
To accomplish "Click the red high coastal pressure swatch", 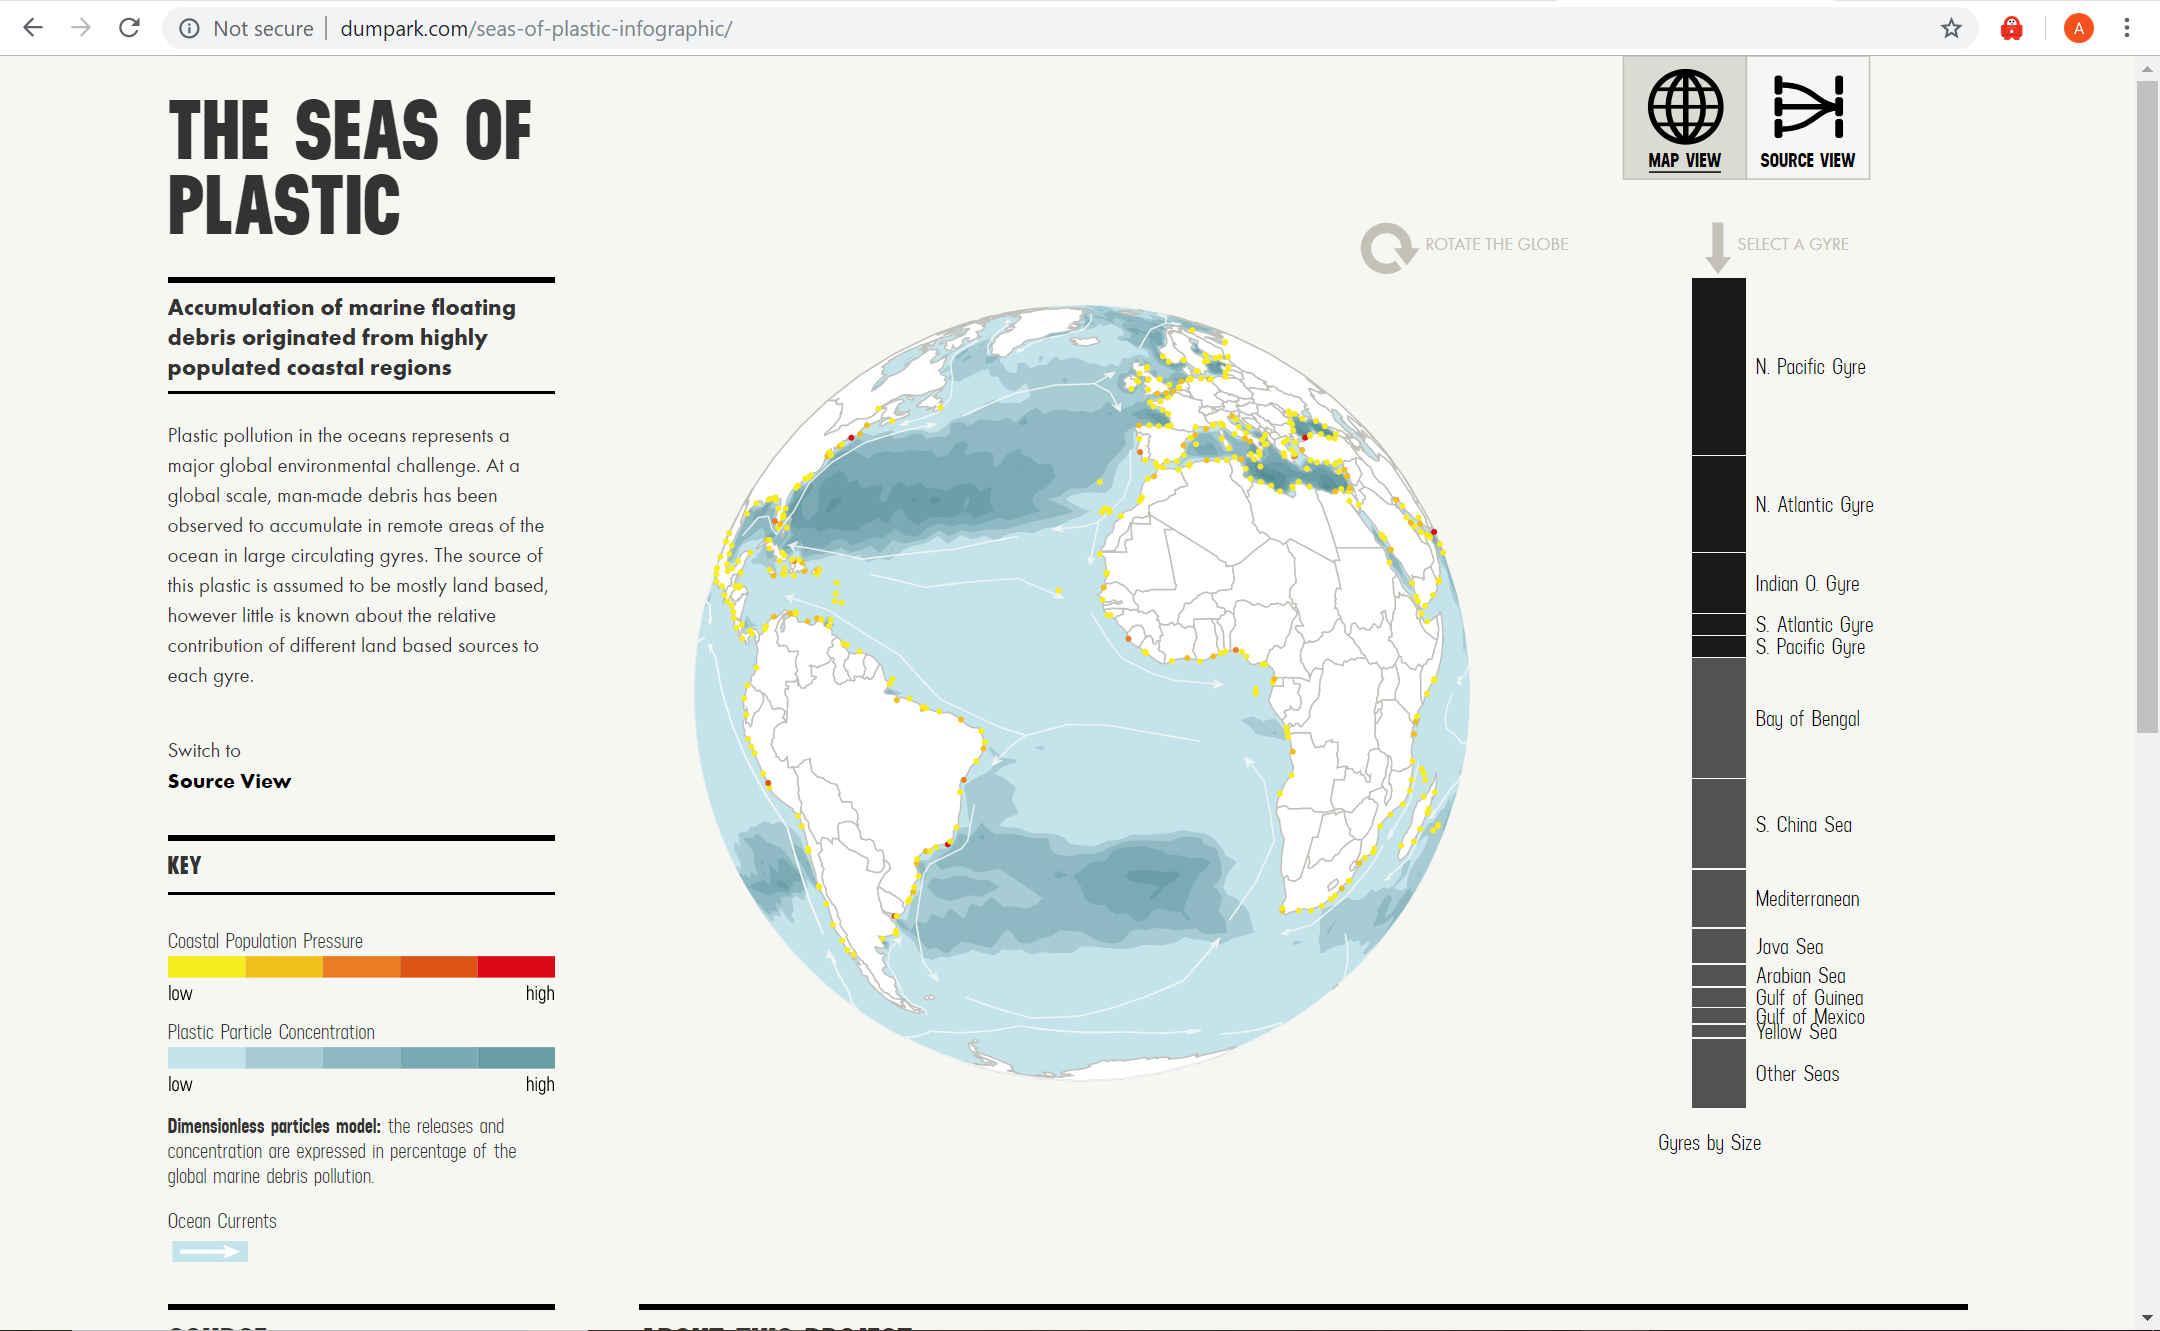I will 516,966.
